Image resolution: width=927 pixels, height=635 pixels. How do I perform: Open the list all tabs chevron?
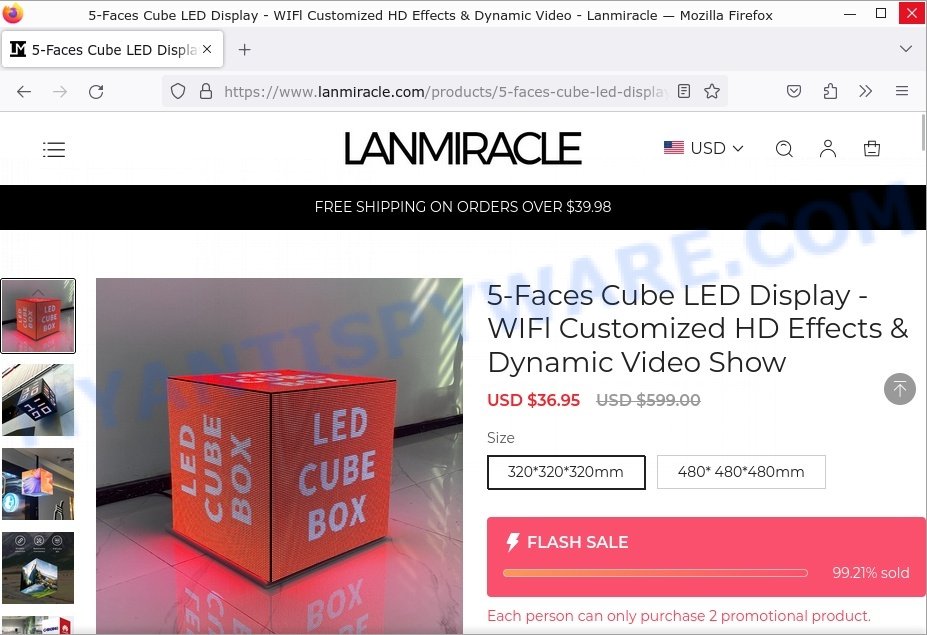coord(905,49)
